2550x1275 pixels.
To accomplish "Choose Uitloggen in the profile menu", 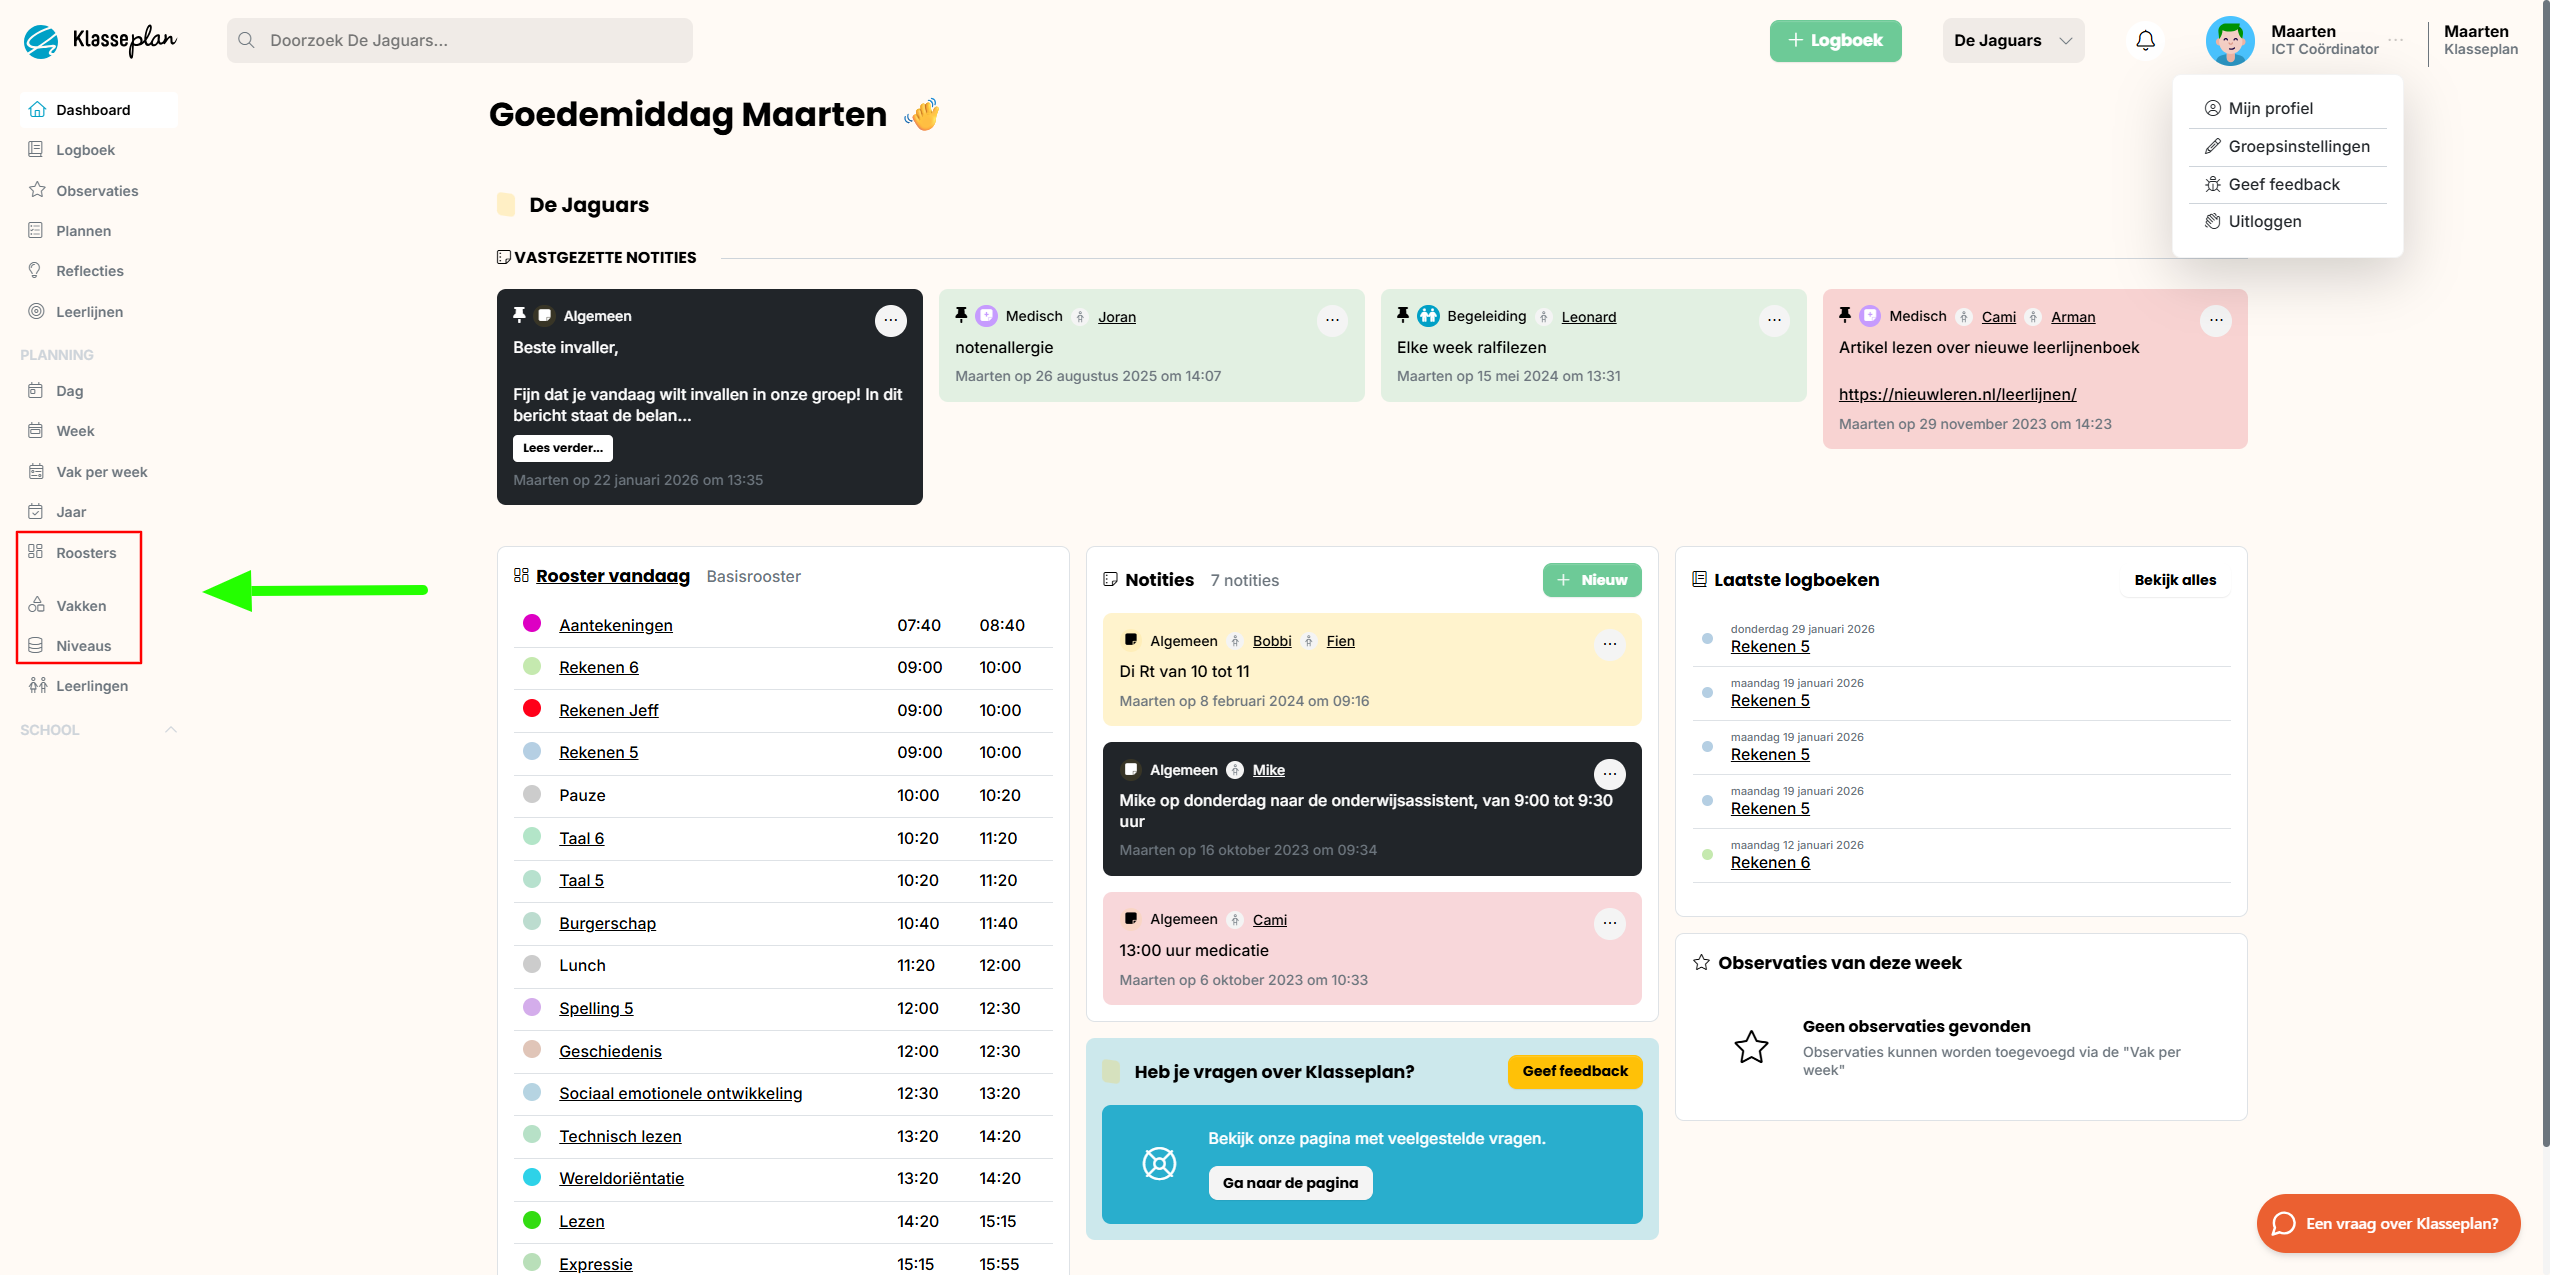I will [x=2264, y=221].
